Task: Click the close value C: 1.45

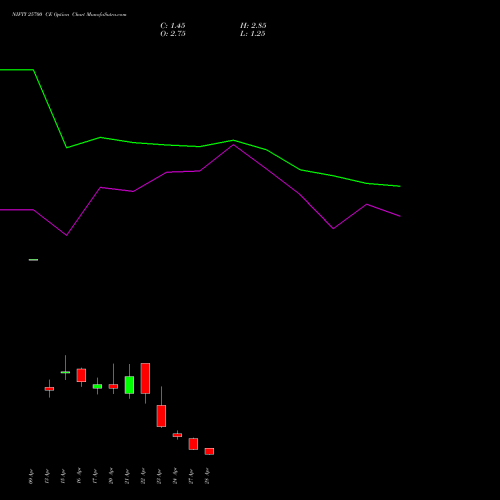Action: [173, 26]
